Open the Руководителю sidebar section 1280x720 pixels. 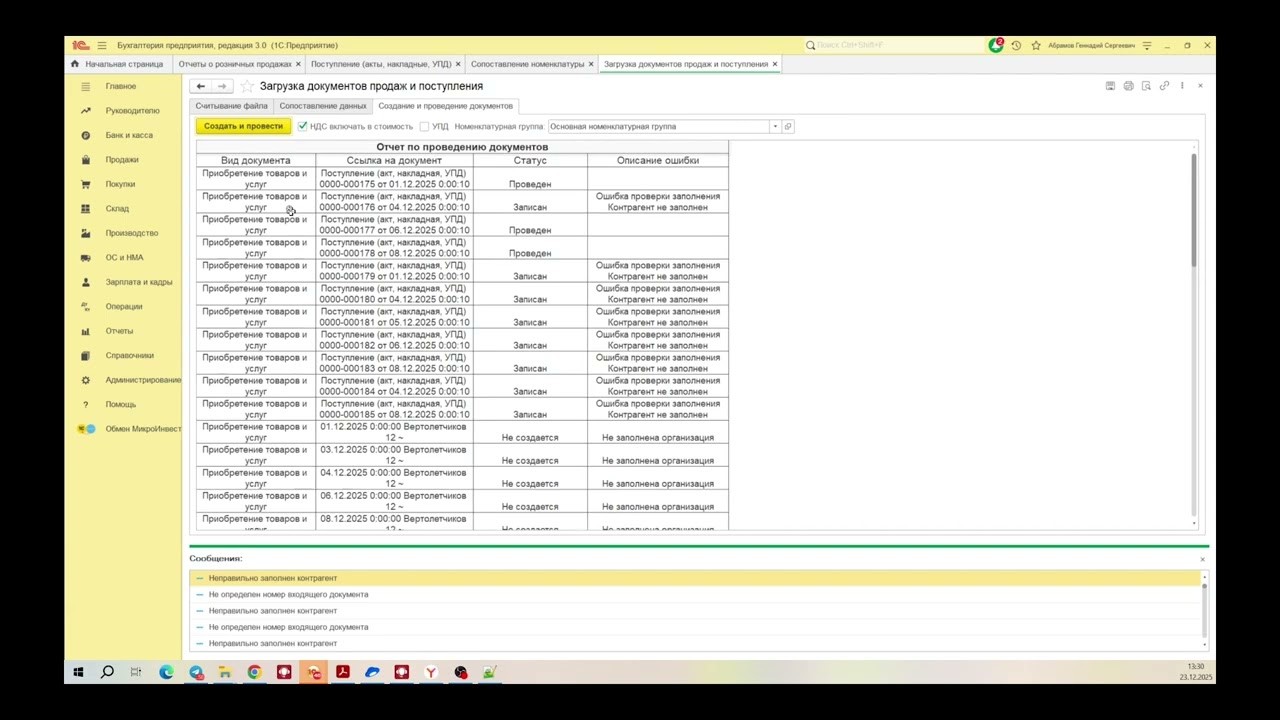click(x=132, y=111)
